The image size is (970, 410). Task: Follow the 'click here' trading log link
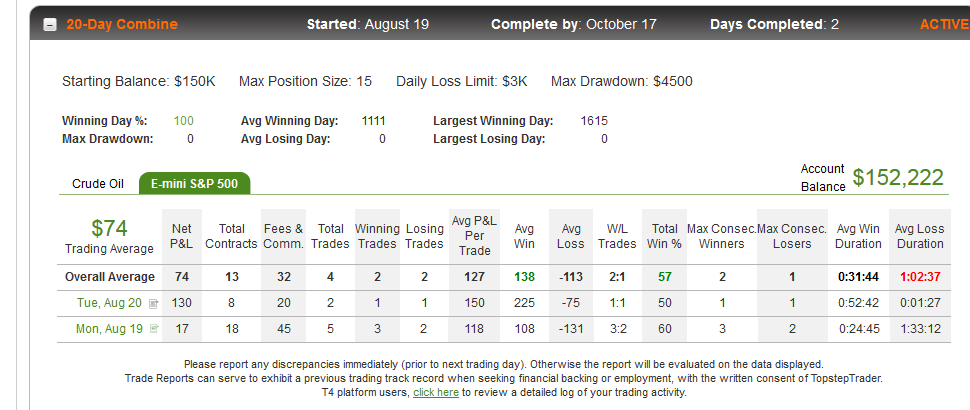(x=436, y=392)
